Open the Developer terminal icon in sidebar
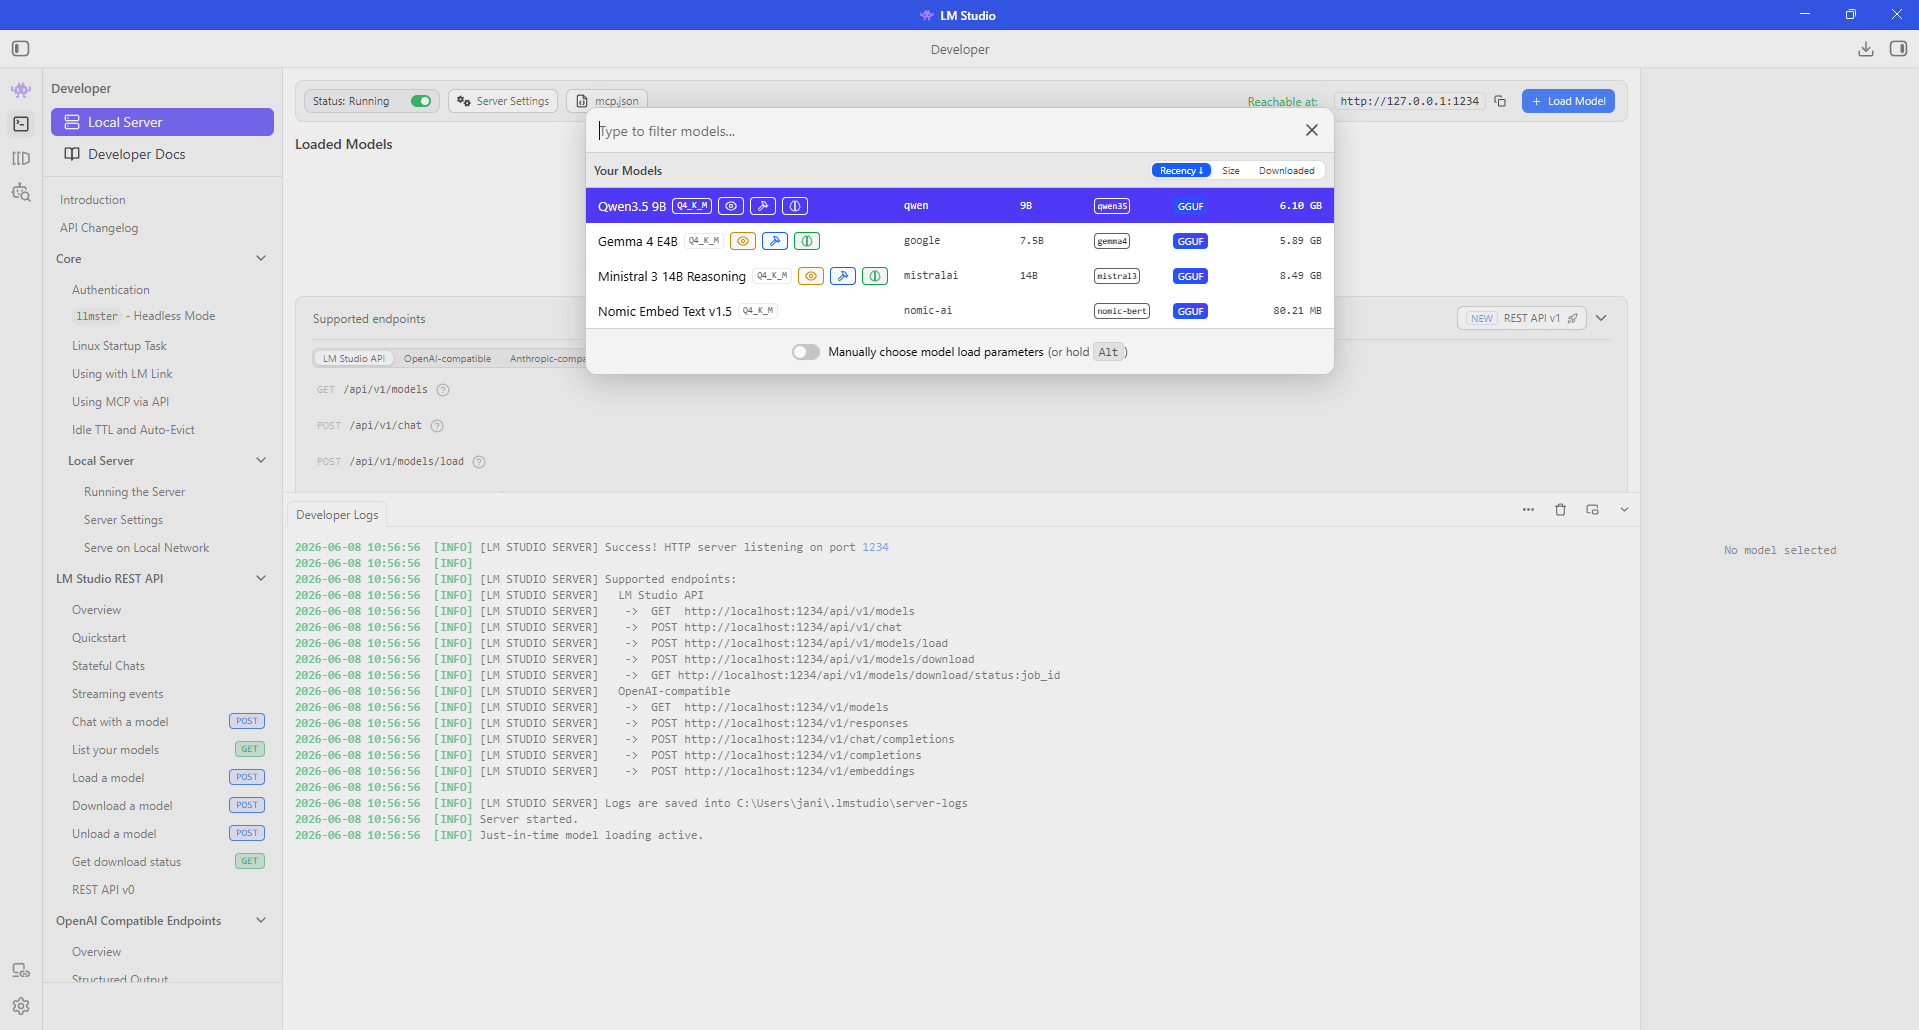This screenshot has width=1919, height=1030. point(21,124)
